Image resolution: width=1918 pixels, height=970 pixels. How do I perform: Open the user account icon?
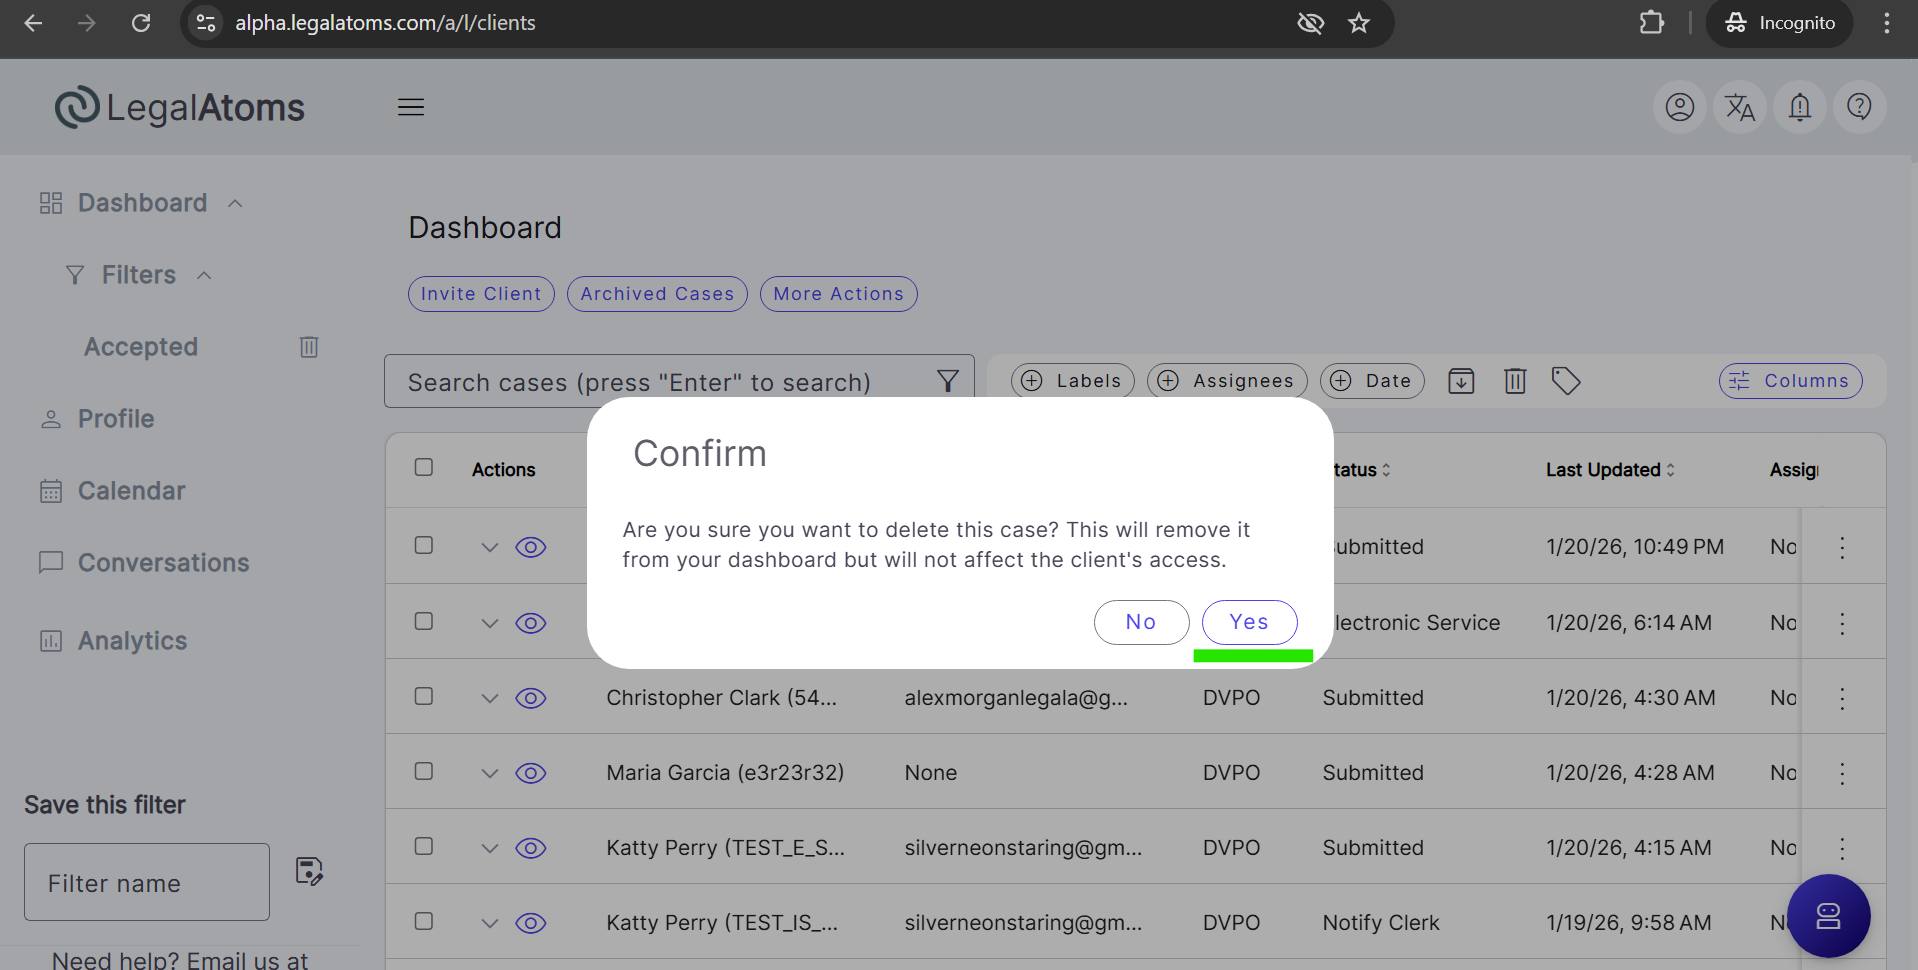click(x=1679, y=107)
